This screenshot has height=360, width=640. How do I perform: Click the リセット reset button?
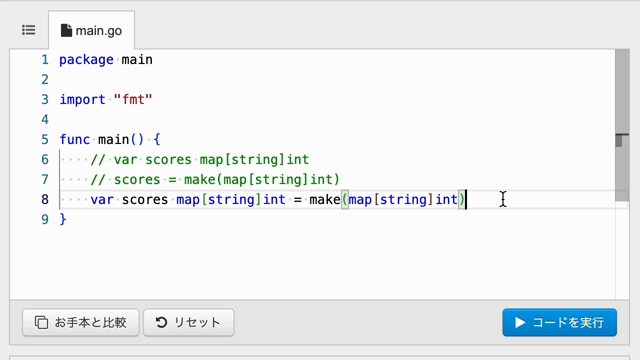[x=189, y=322]
